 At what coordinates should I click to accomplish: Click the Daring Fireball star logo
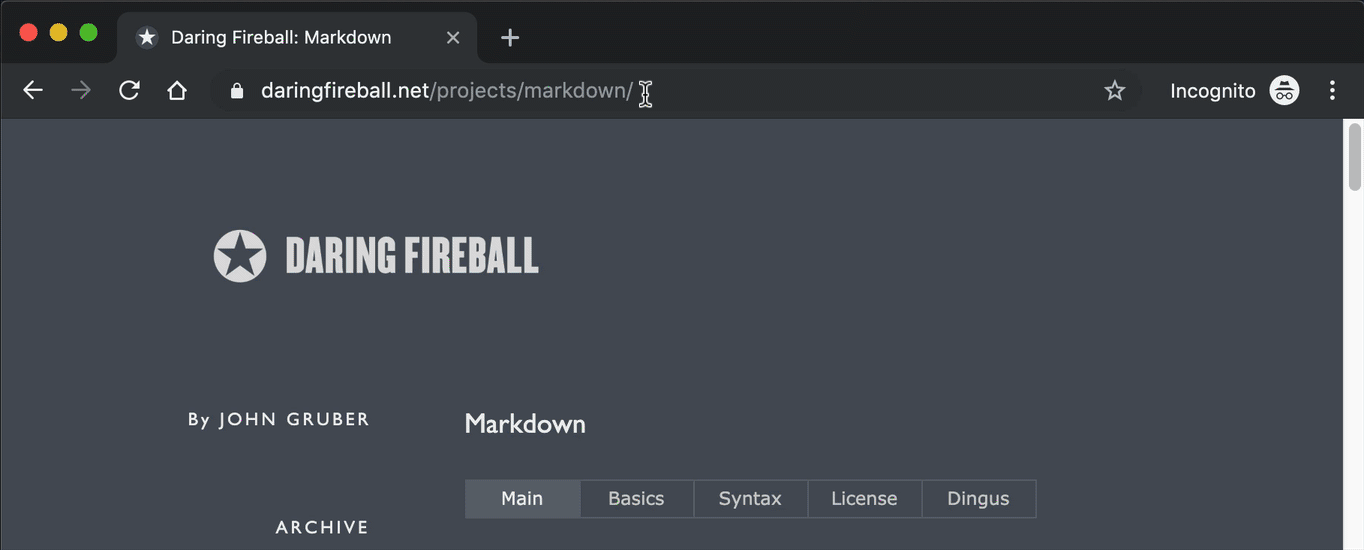click(240, 256)
